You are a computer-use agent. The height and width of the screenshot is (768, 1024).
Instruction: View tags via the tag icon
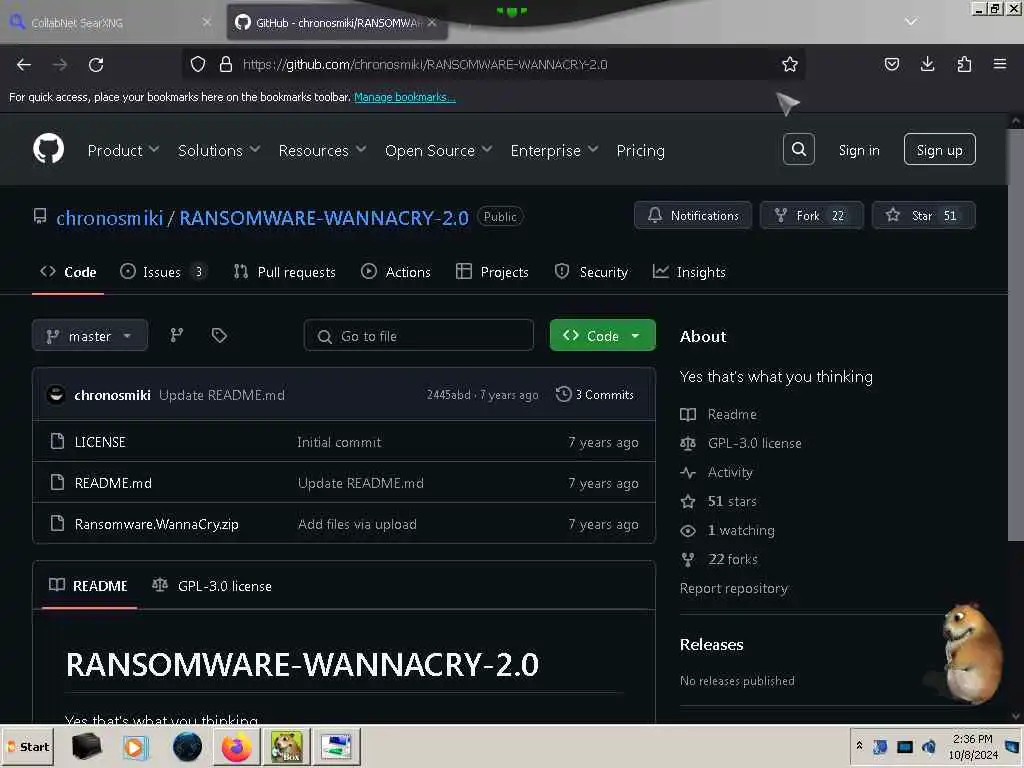(x=219, y=336)
